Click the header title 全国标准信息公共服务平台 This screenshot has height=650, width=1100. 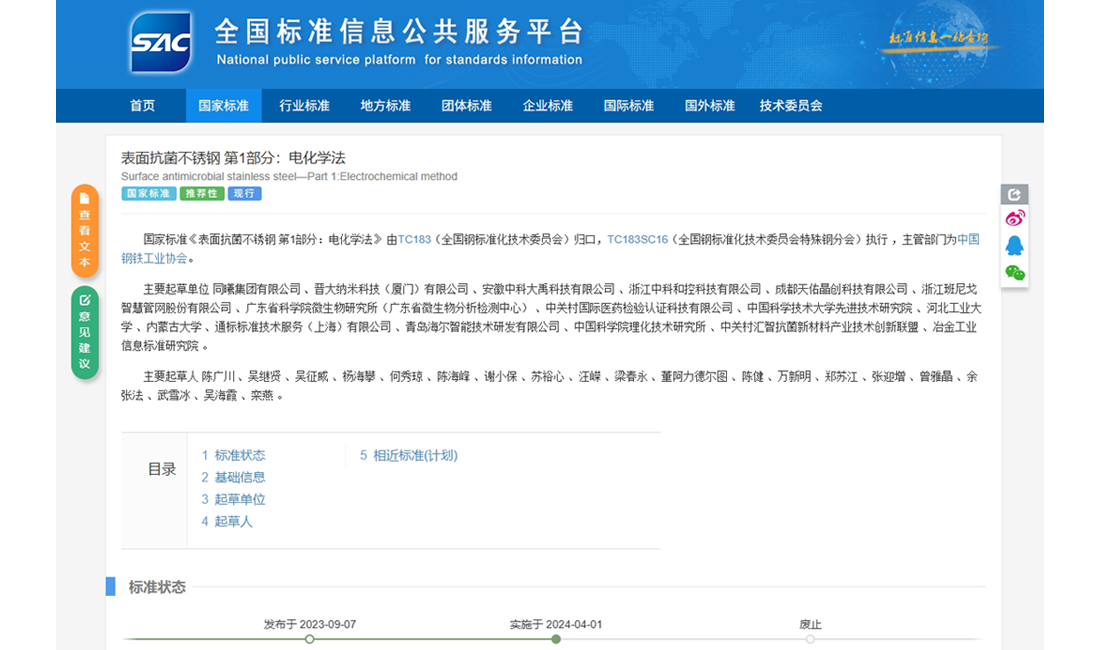tap(399, 32)
